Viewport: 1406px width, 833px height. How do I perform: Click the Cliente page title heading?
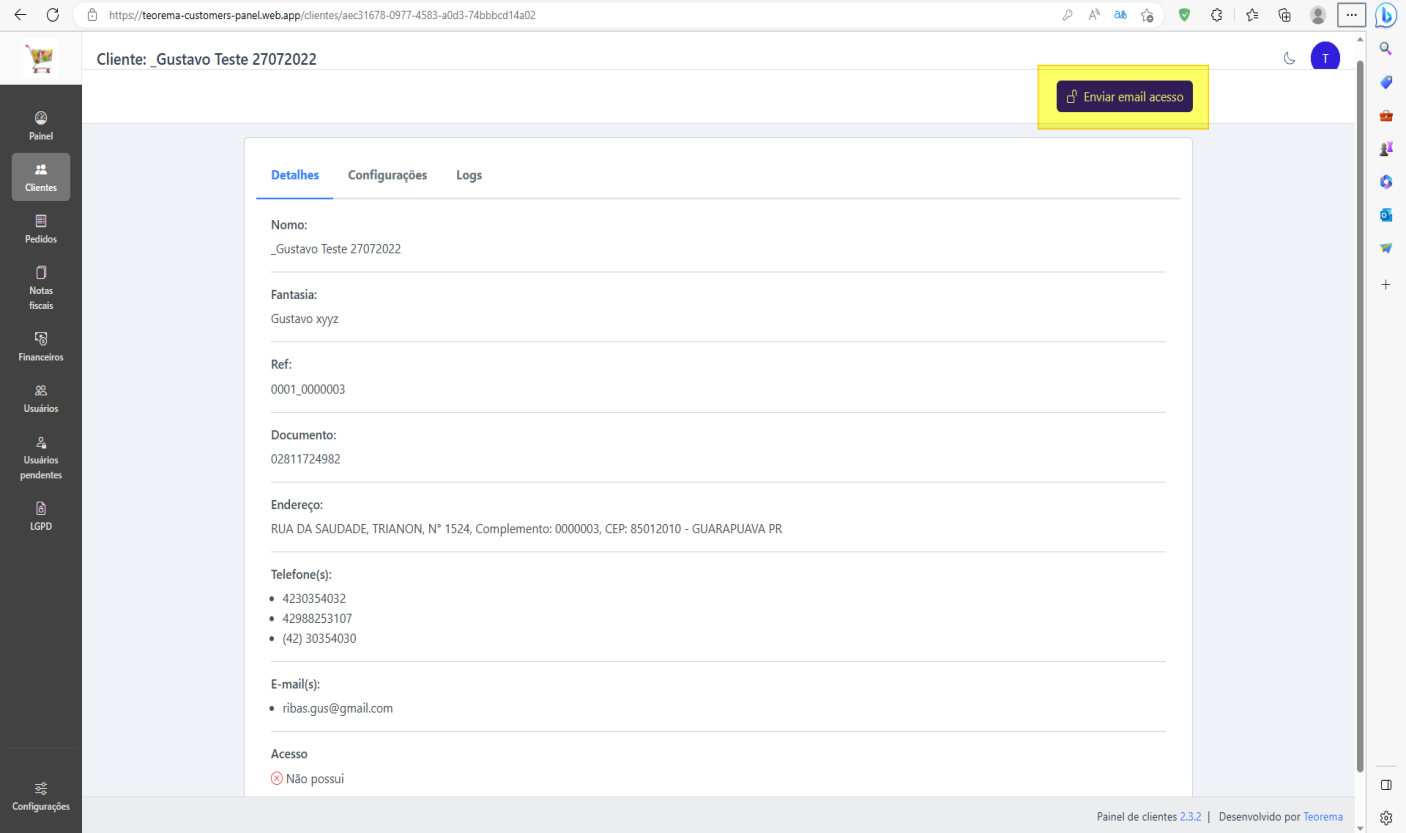pyautogui.click(x=207, y=59)
